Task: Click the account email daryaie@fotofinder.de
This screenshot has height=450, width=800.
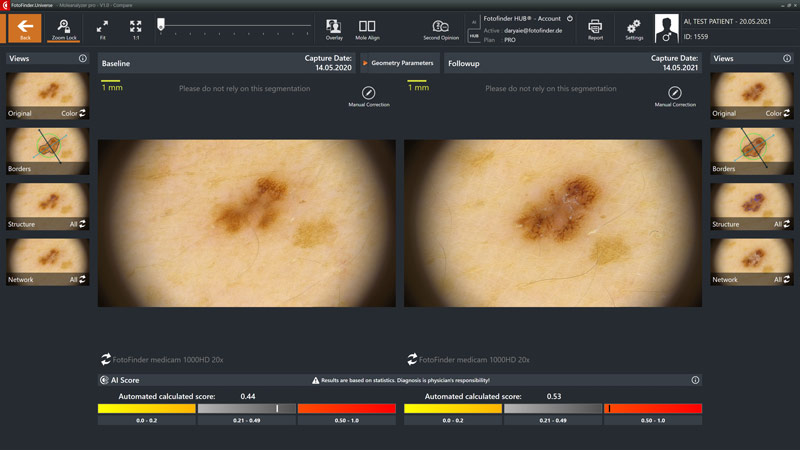Action: click(533, 31)
